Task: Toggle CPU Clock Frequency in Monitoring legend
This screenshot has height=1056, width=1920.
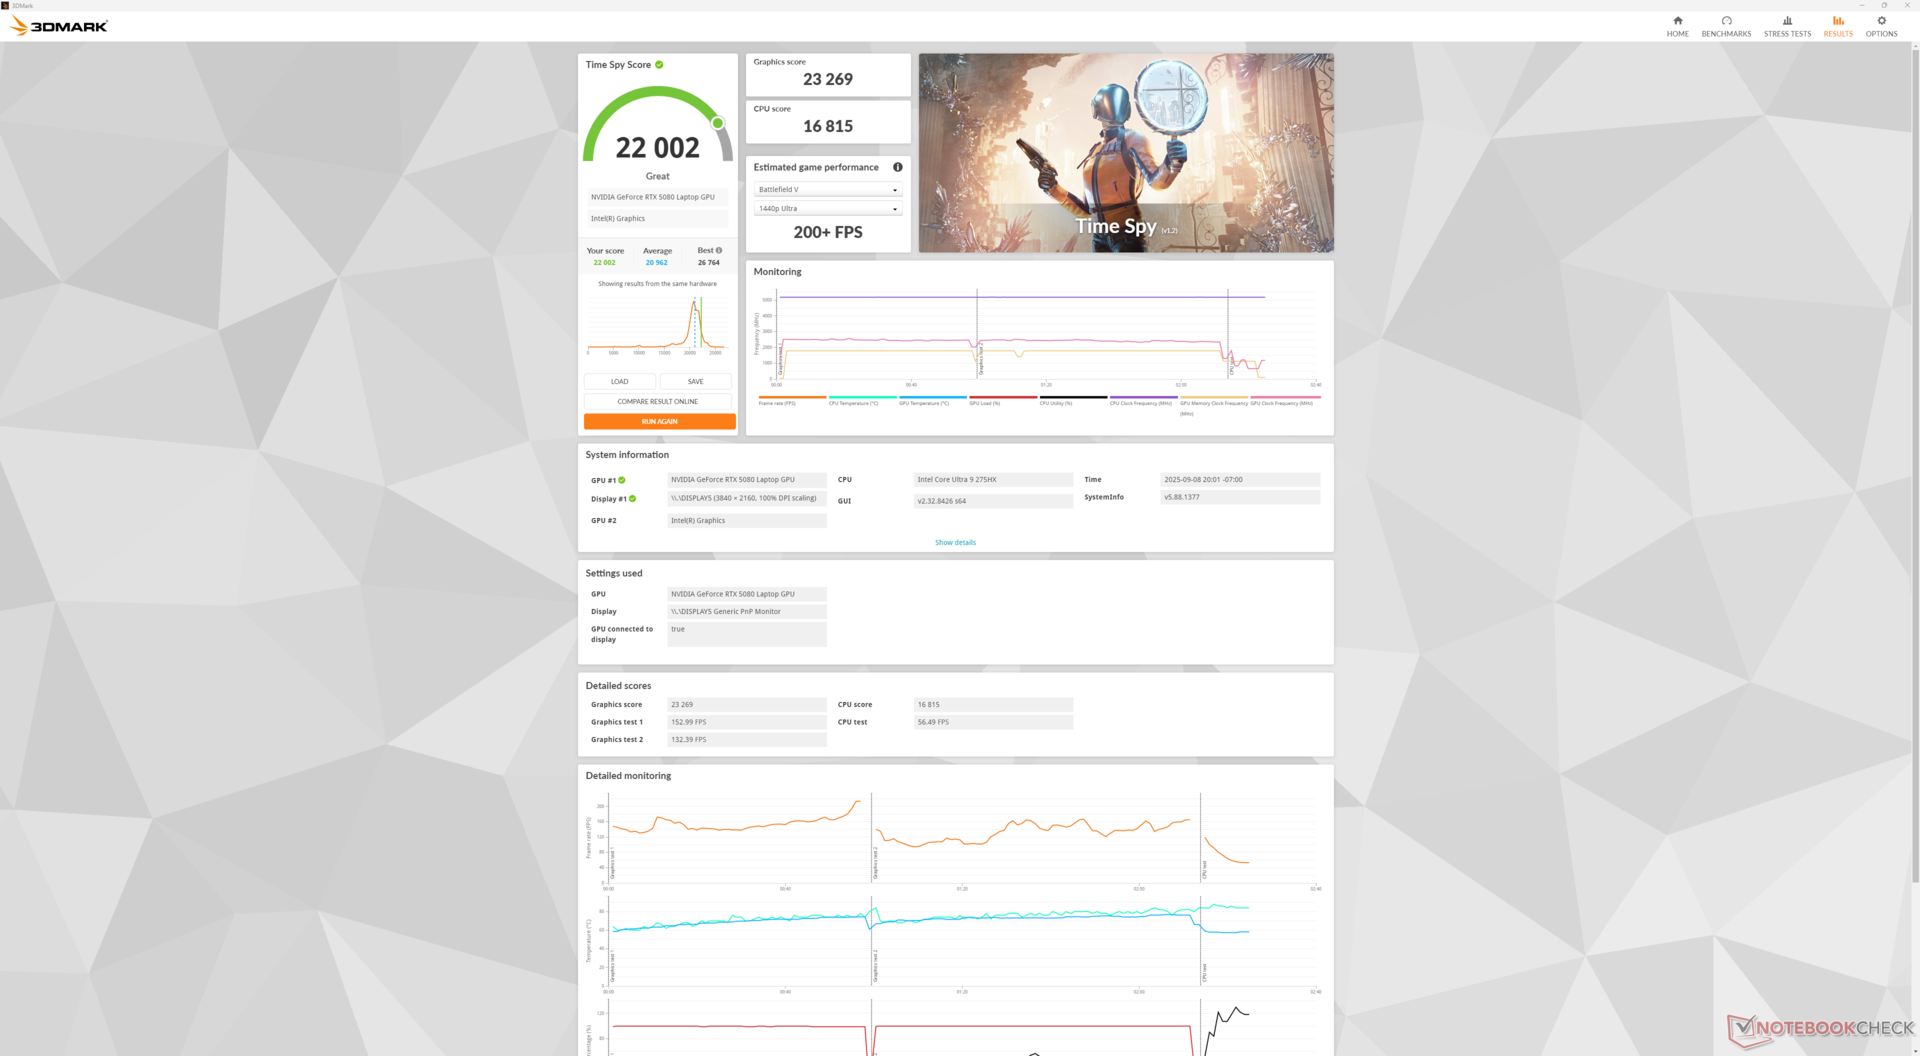Action: pos(1141,403)
